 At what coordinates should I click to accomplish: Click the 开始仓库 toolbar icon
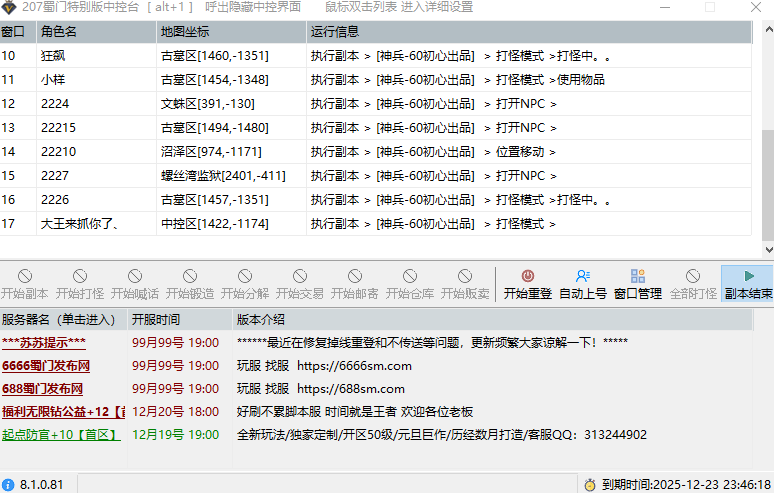[x=410, y=277]
